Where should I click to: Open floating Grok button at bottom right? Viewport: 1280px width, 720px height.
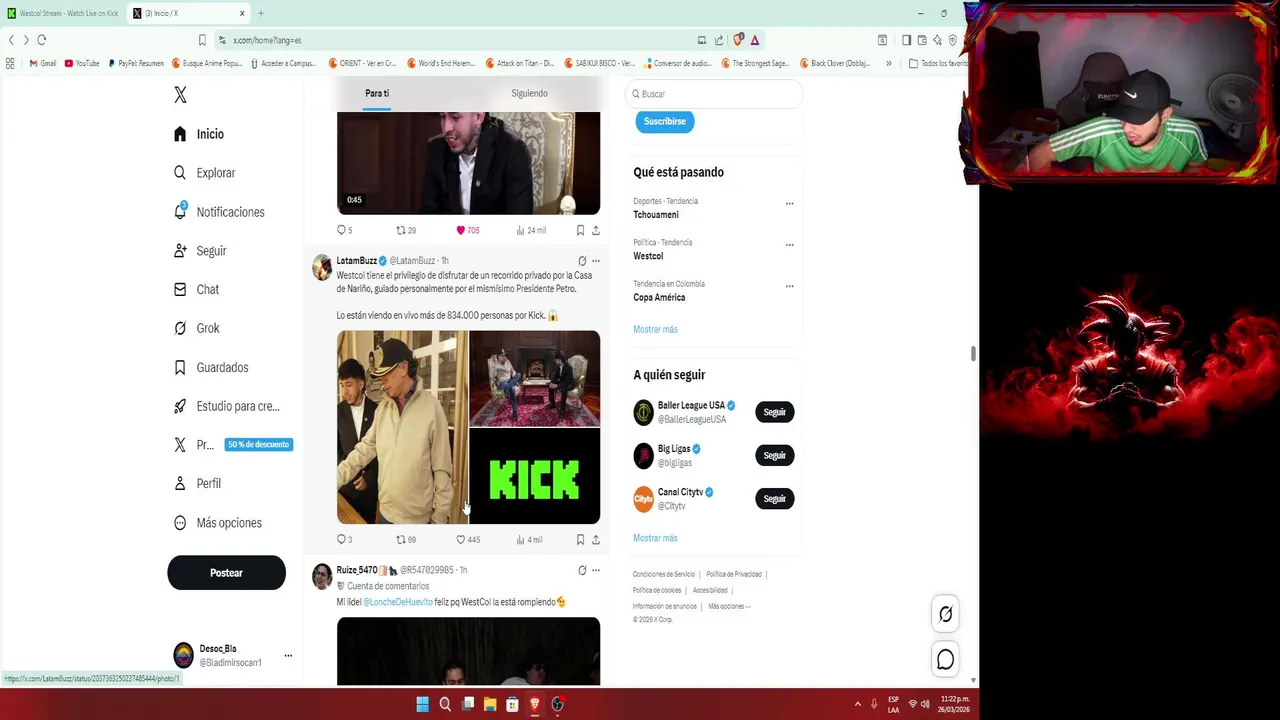[945, 614]
